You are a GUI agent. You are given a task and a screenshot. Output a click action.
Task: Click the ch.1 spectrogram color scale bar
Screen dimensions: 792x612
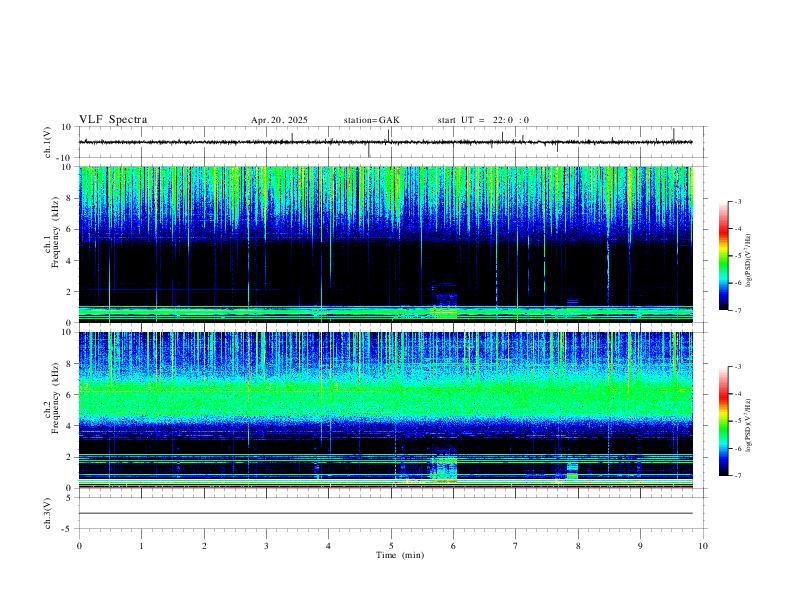(x=723, y=256)
